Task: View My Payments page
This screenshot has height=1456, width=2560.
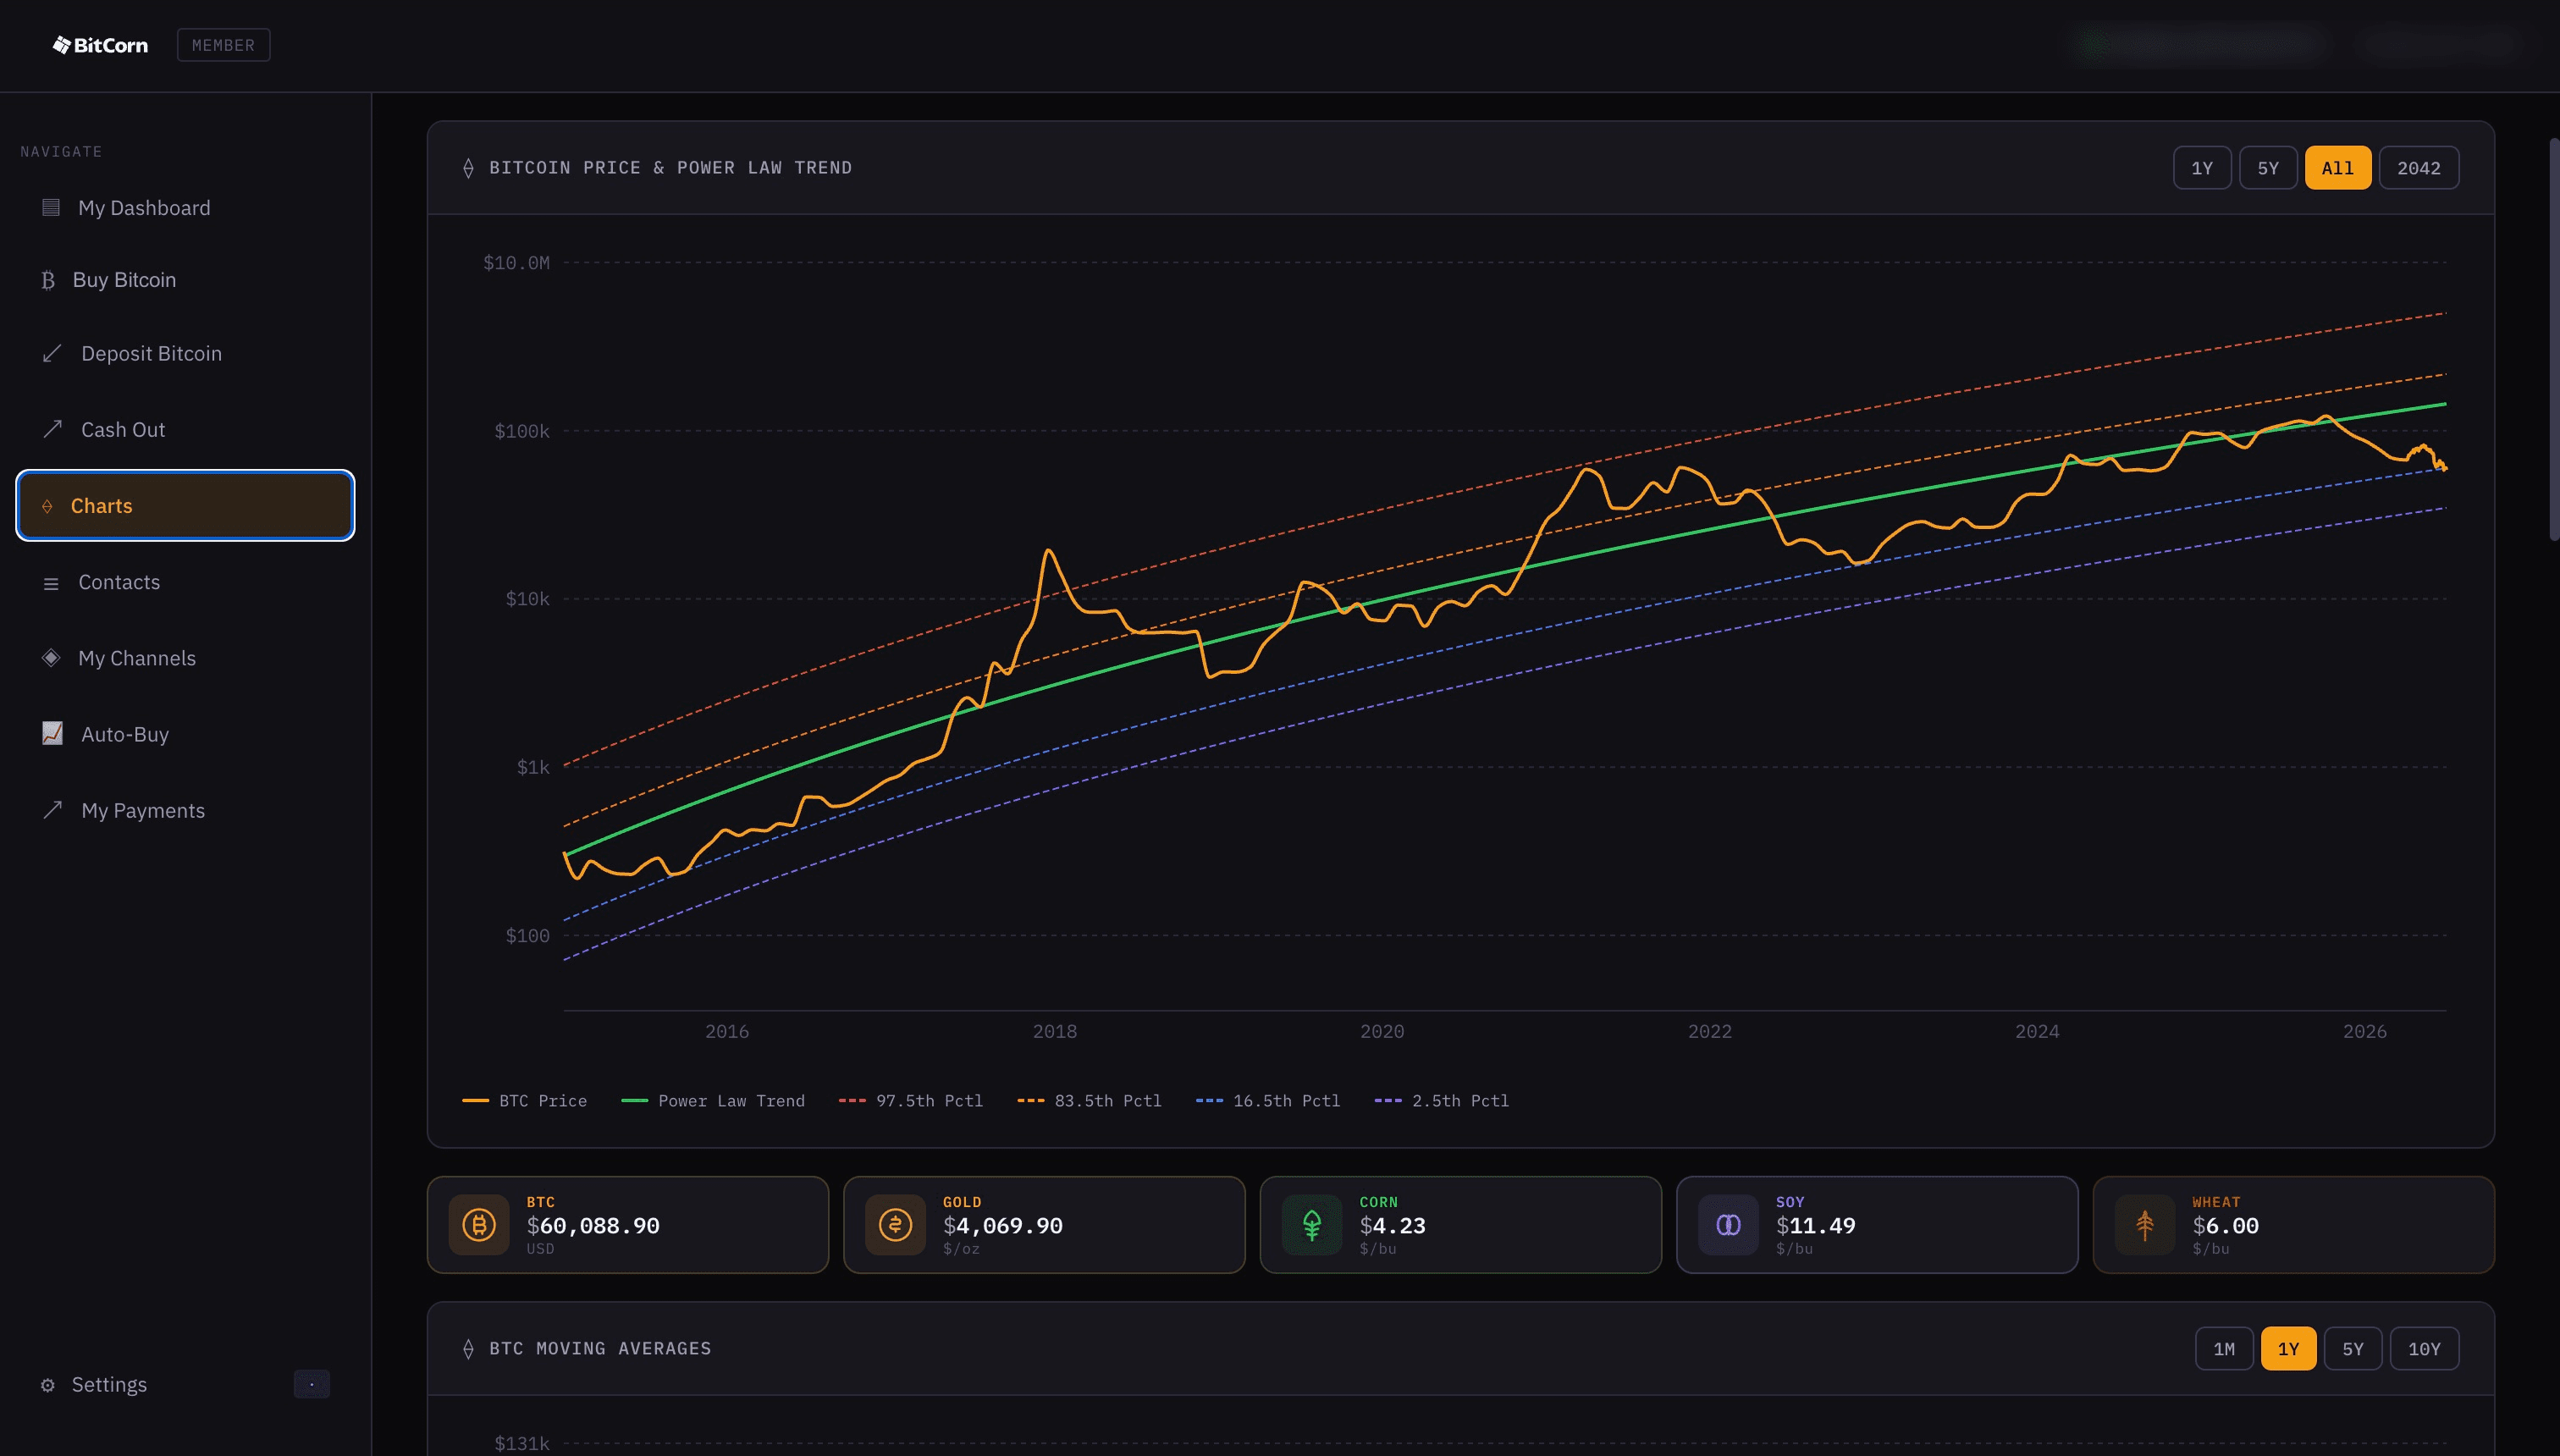Action: click(x=186, y=810)
